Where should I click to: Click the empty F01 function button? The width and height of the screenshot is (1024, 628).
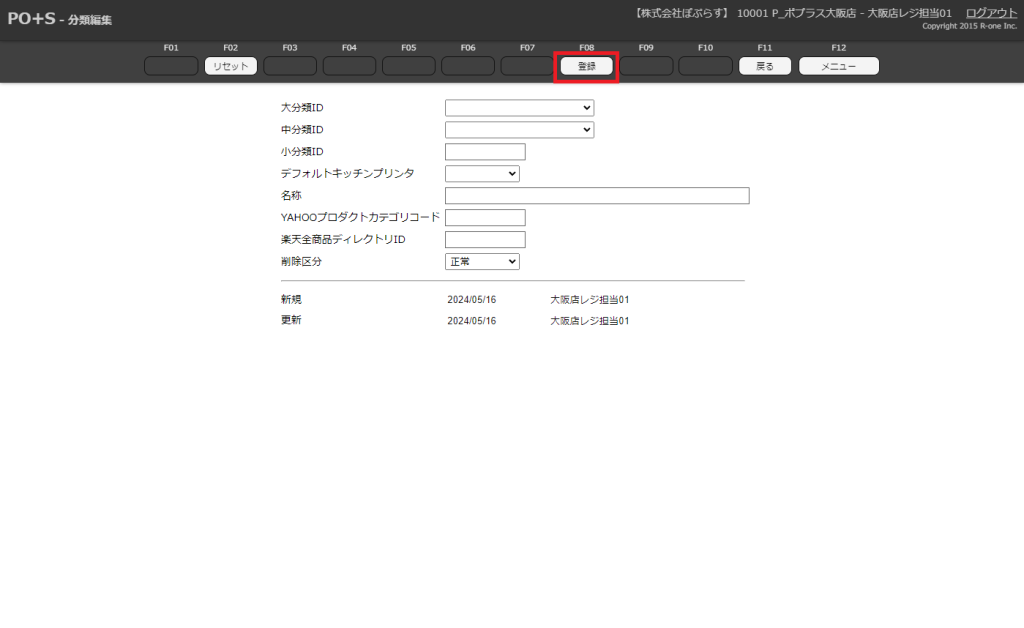(171, 66)
